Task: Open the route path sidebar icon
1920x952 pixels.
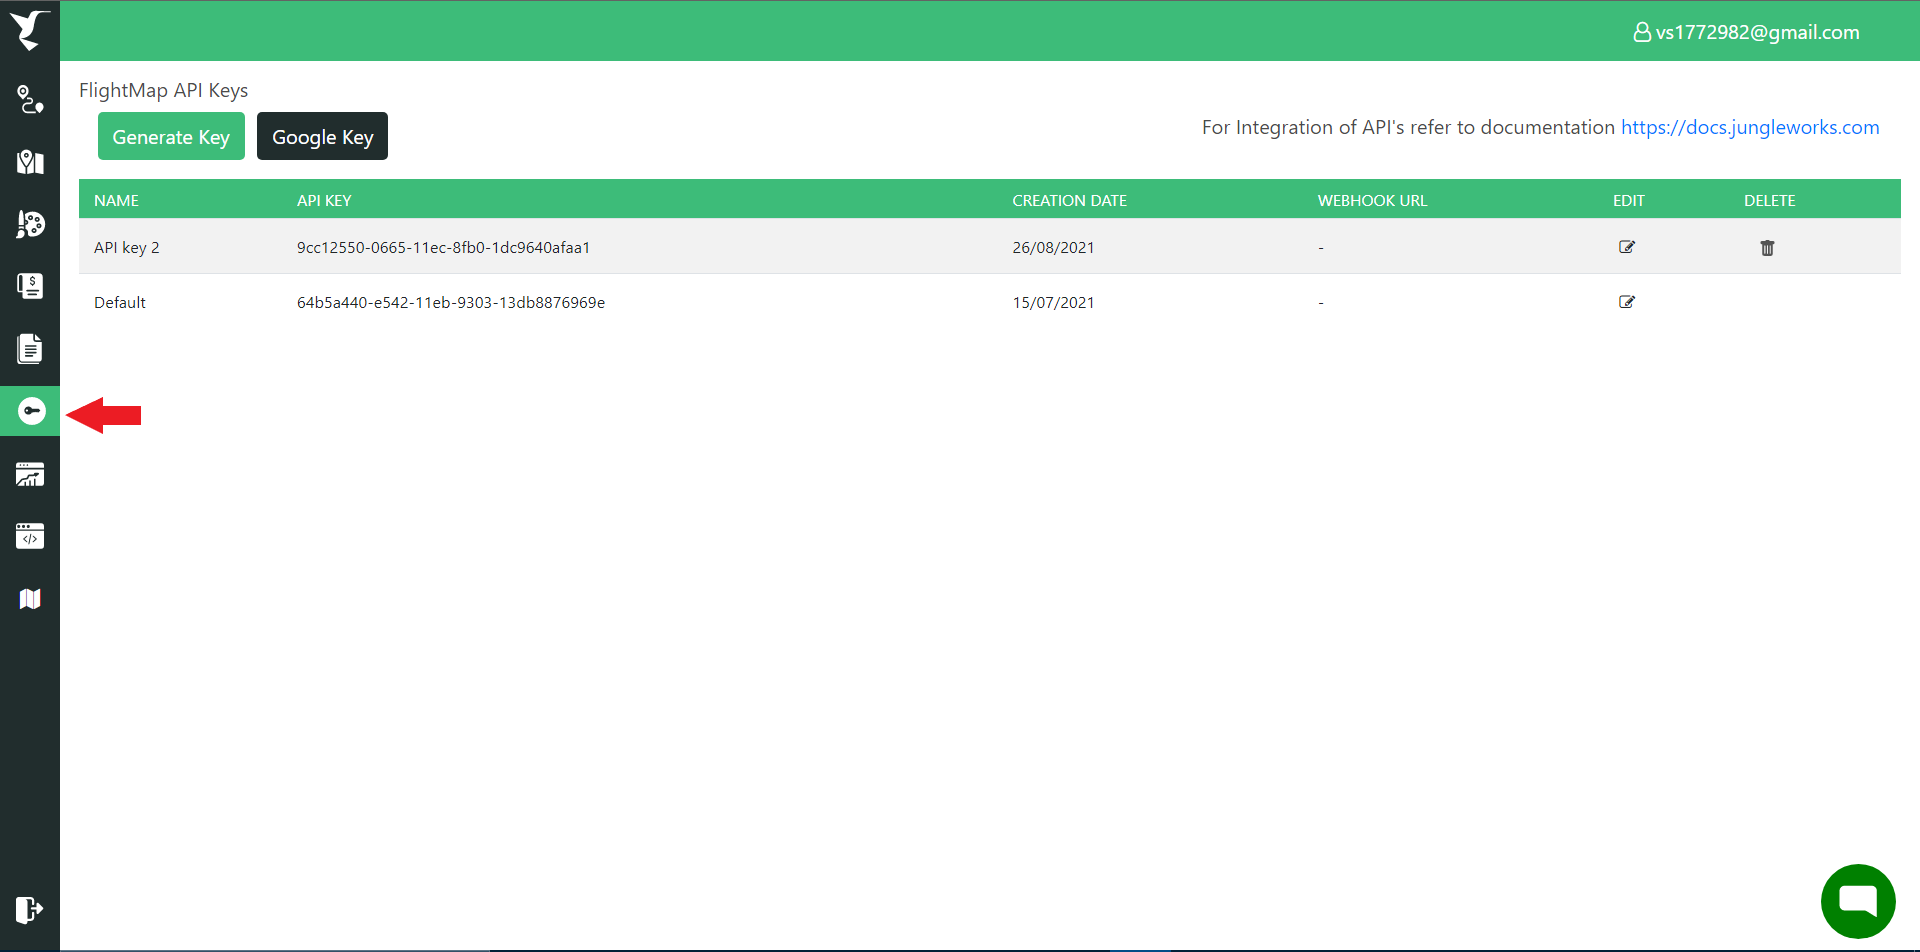Action: [30, 100]
